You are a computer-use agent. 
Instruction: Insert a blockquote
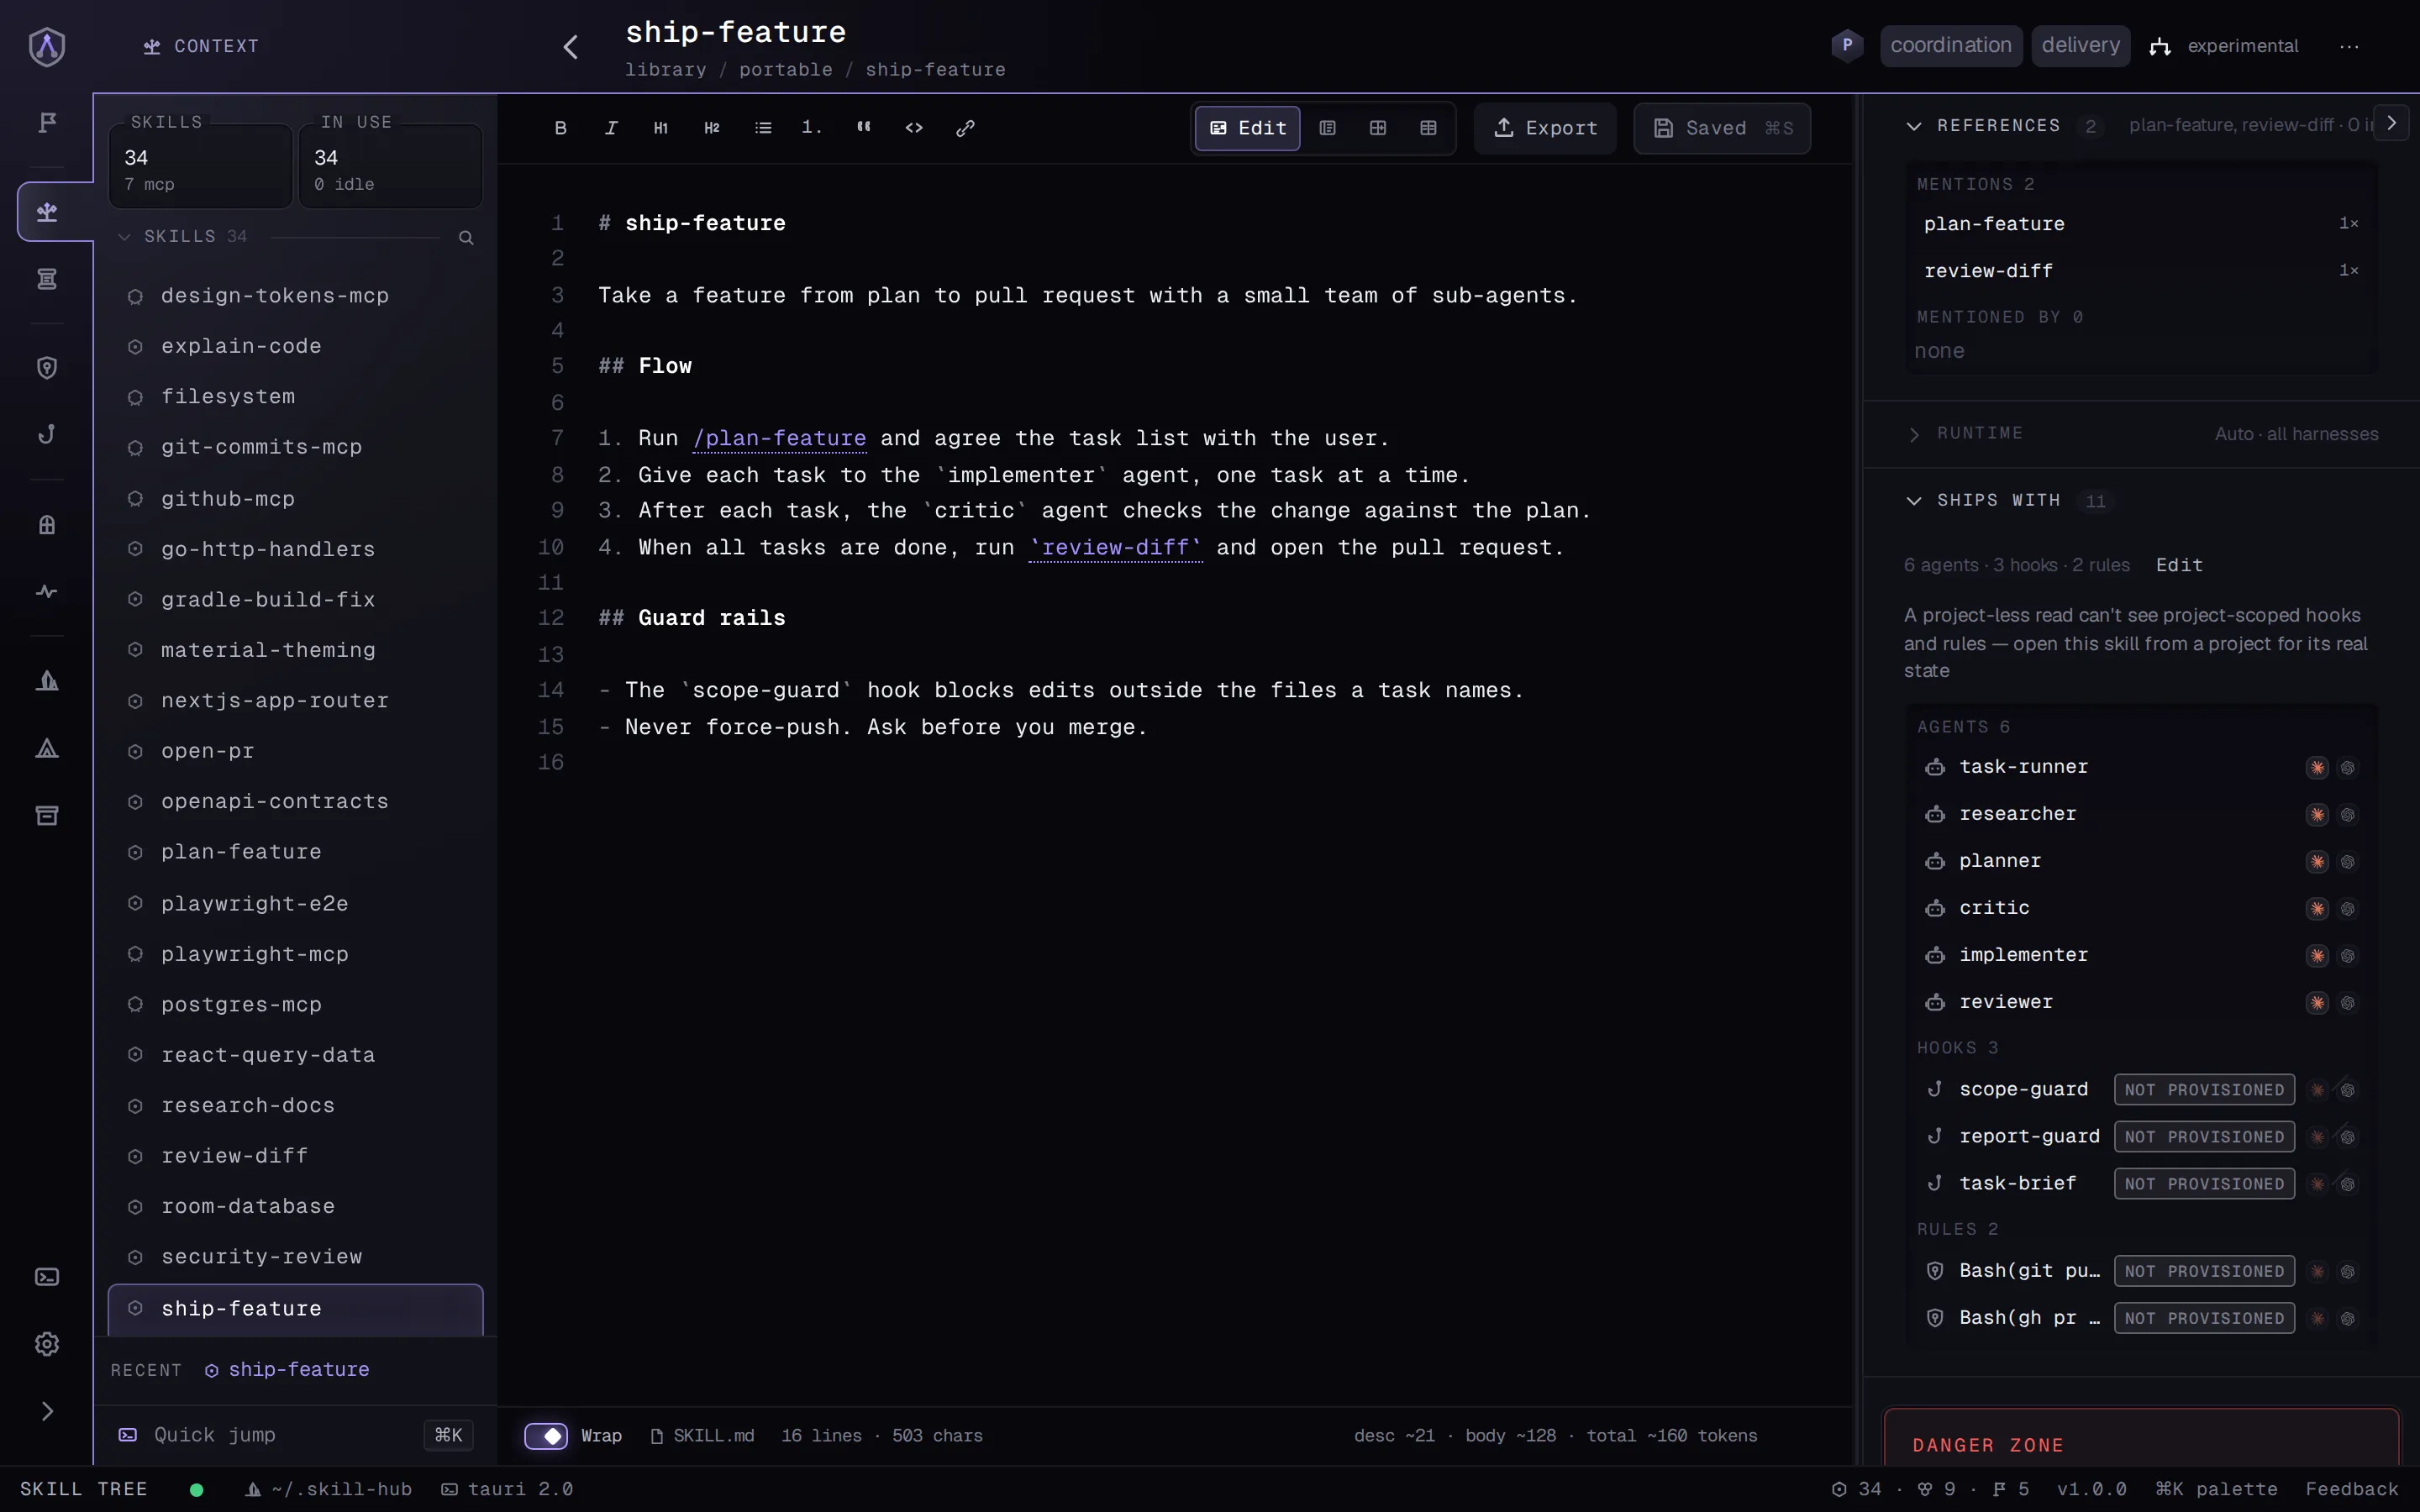tap(864, 128)
